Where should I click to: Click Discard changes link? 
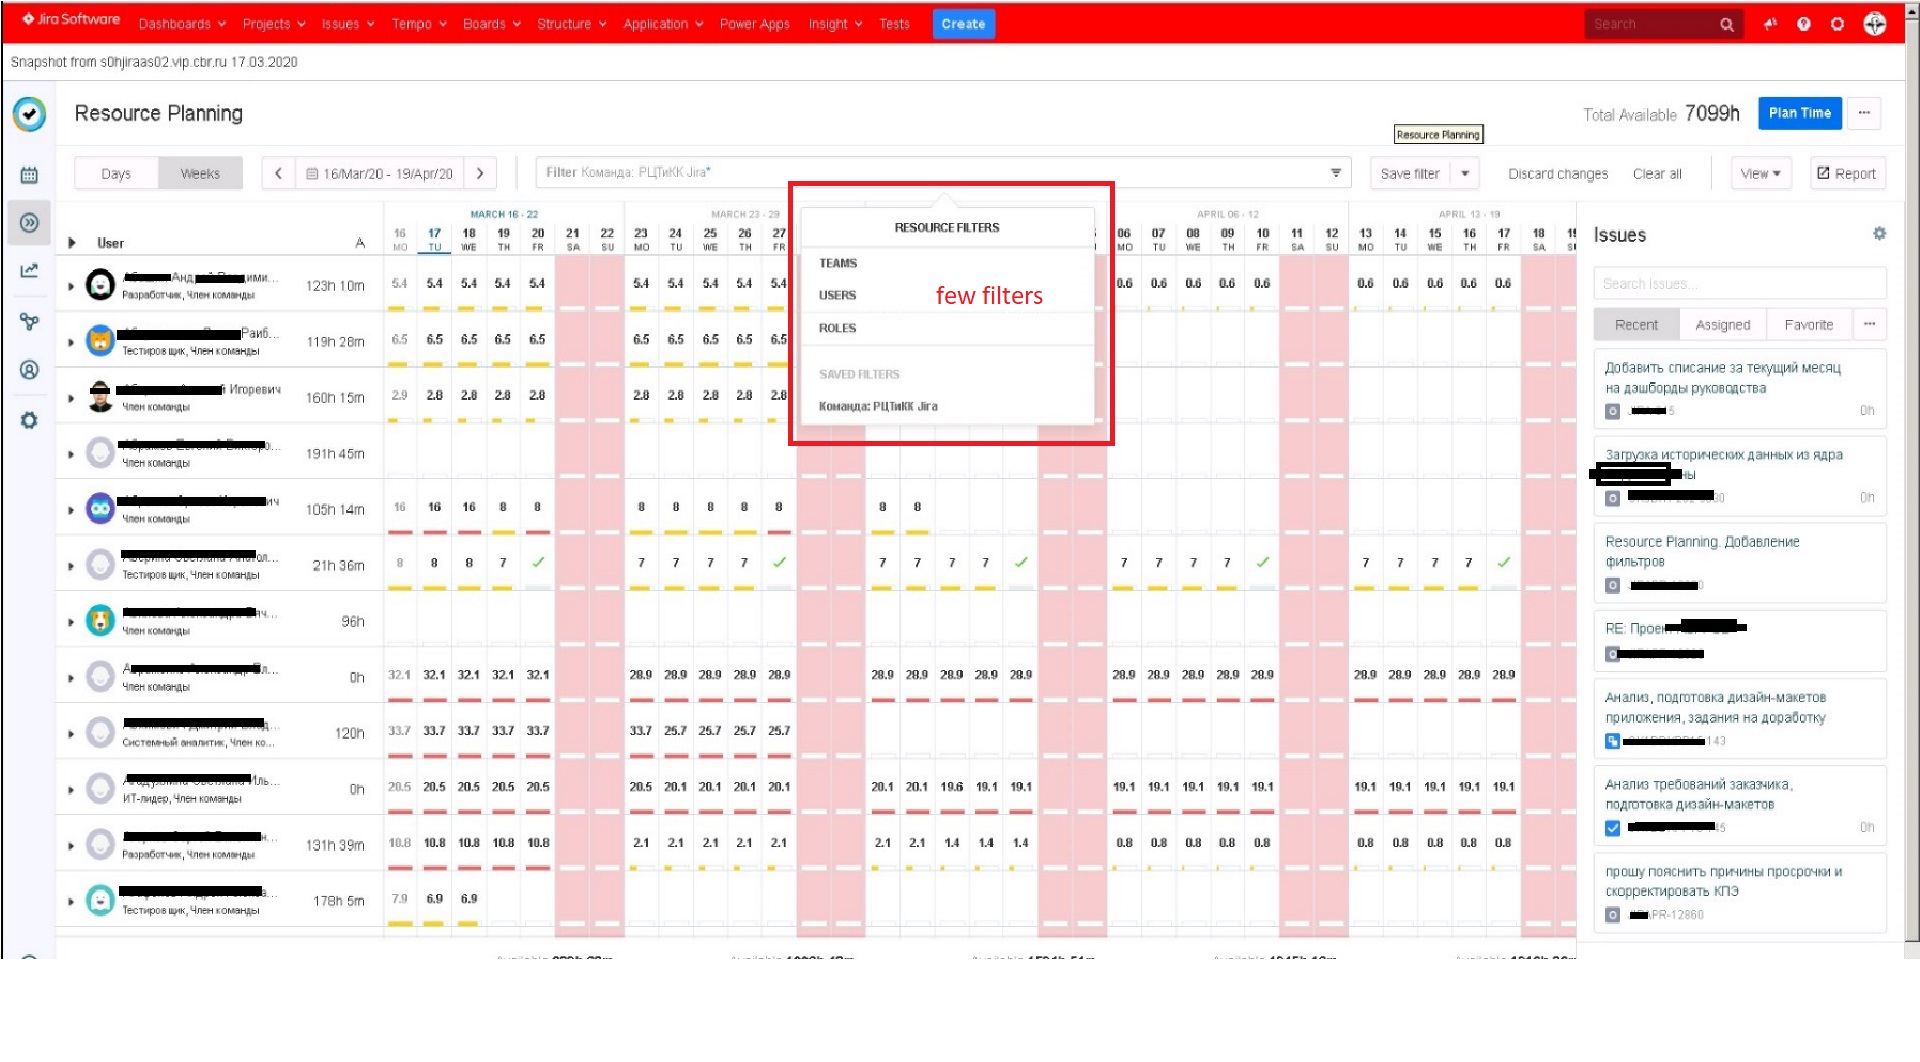pos(1557,174)
